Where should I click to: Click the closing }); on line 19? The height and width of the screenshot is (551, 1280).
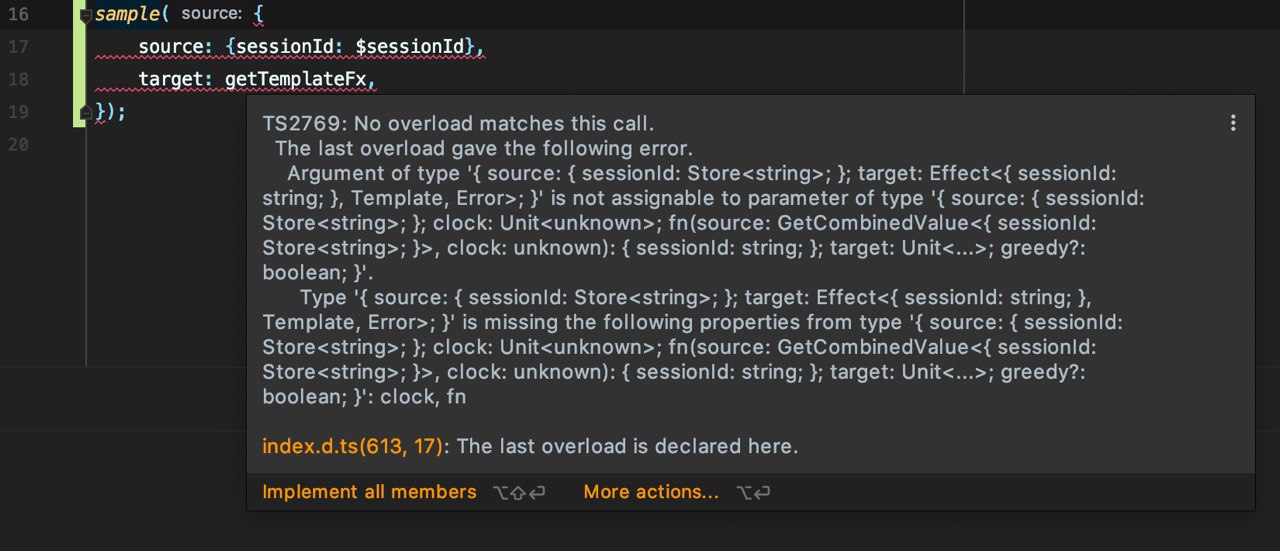pos(110,112)
